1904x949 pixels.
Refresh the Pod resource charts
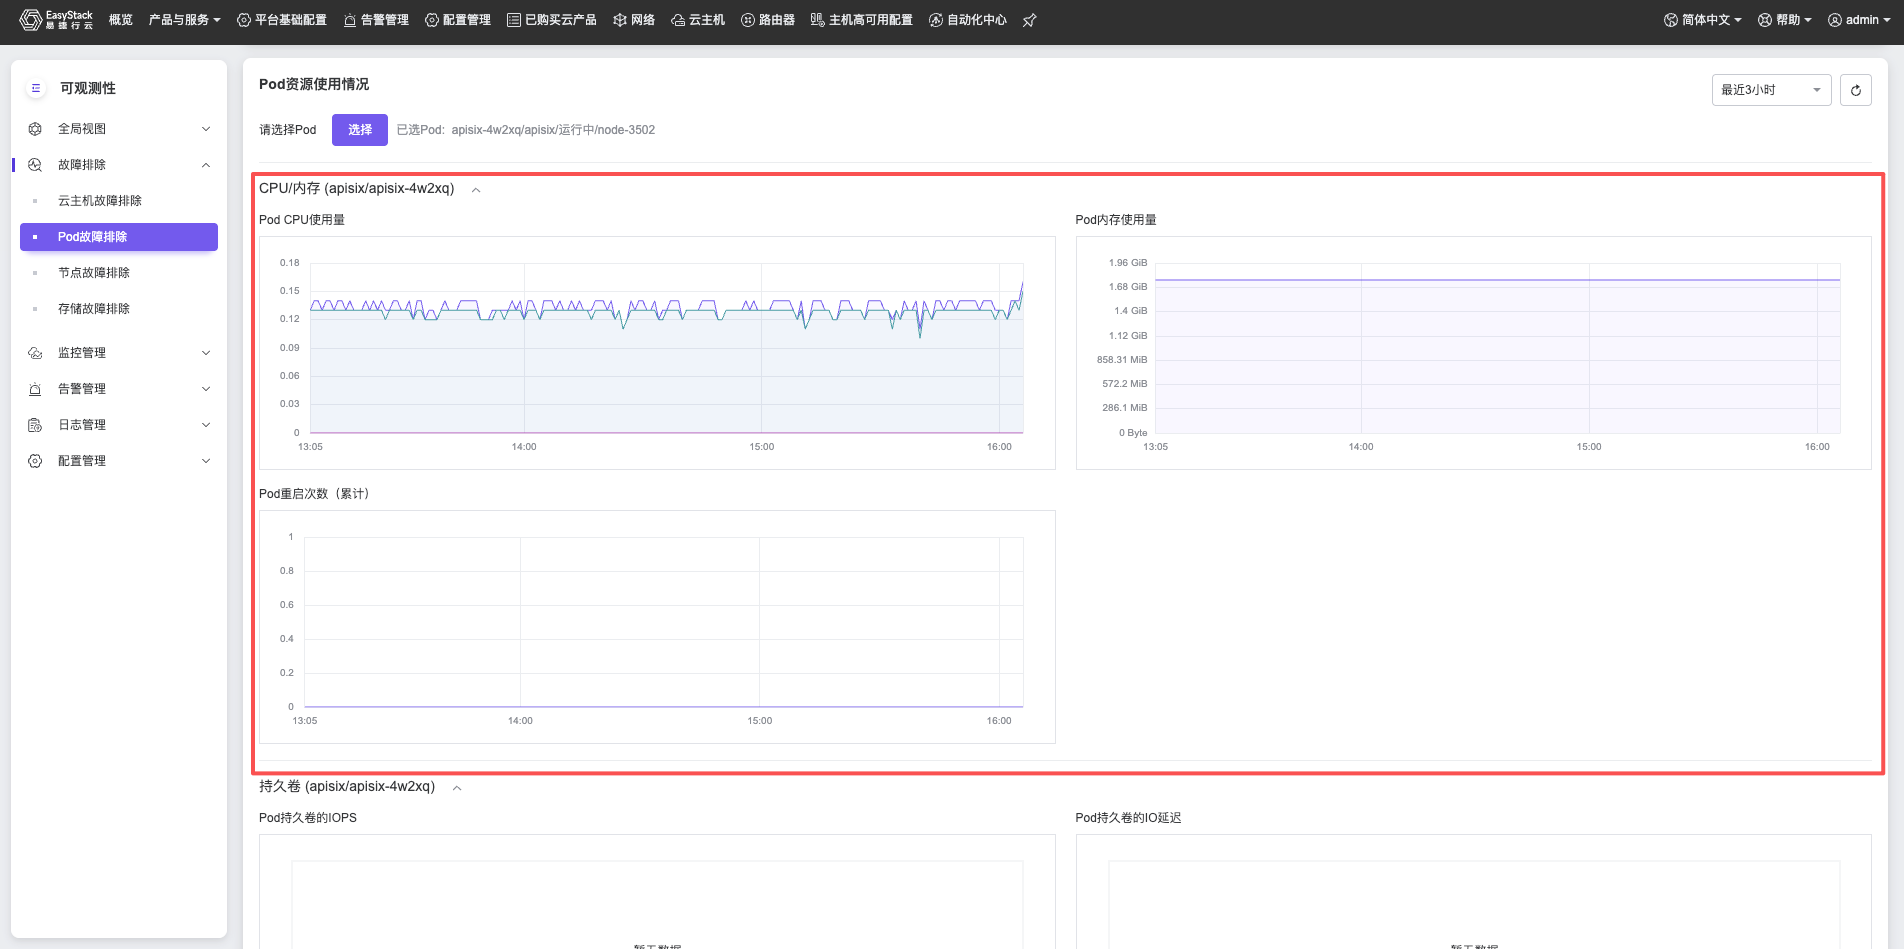point(1856,90)
